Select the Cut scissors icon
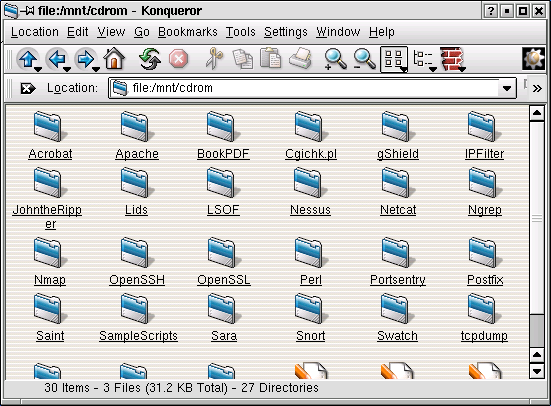The height and width of the screenshot is (406, 551). coord(214,58)
